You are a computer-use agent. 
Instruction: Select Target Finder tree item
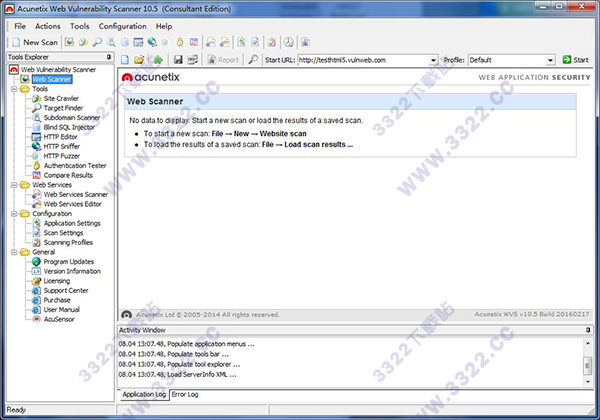coord(63,108)
